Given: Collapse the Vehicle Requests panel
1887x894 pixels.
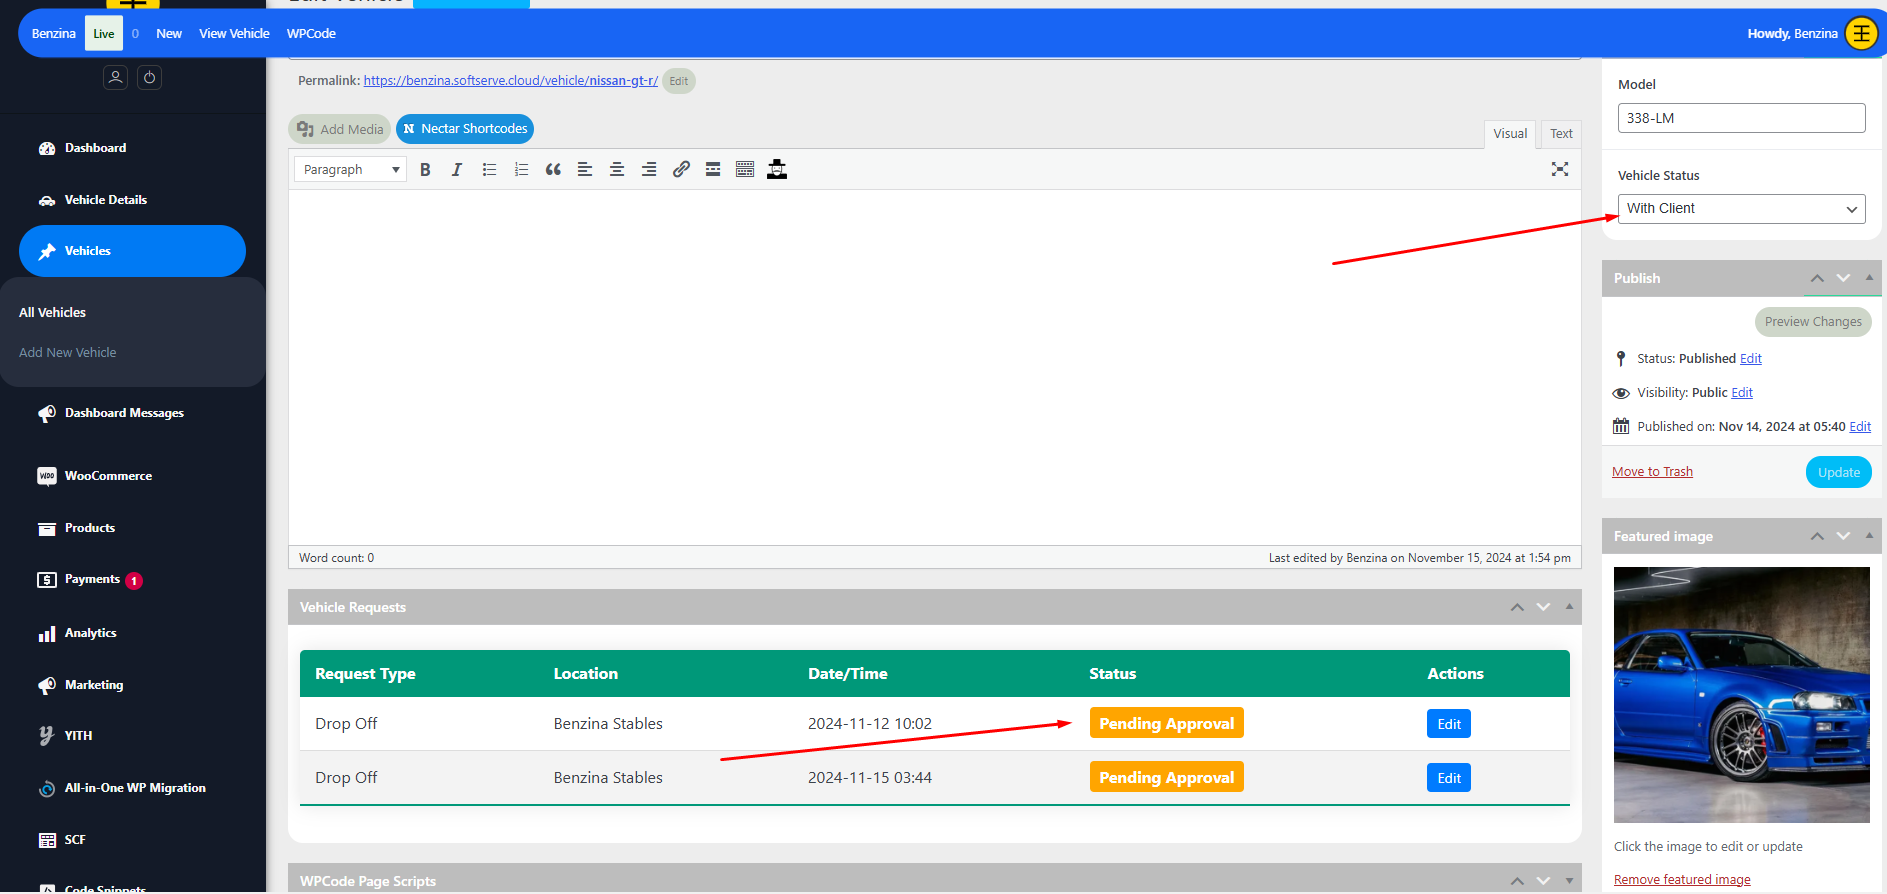Looking at the screenshot, I should (x=1569, y=607).
